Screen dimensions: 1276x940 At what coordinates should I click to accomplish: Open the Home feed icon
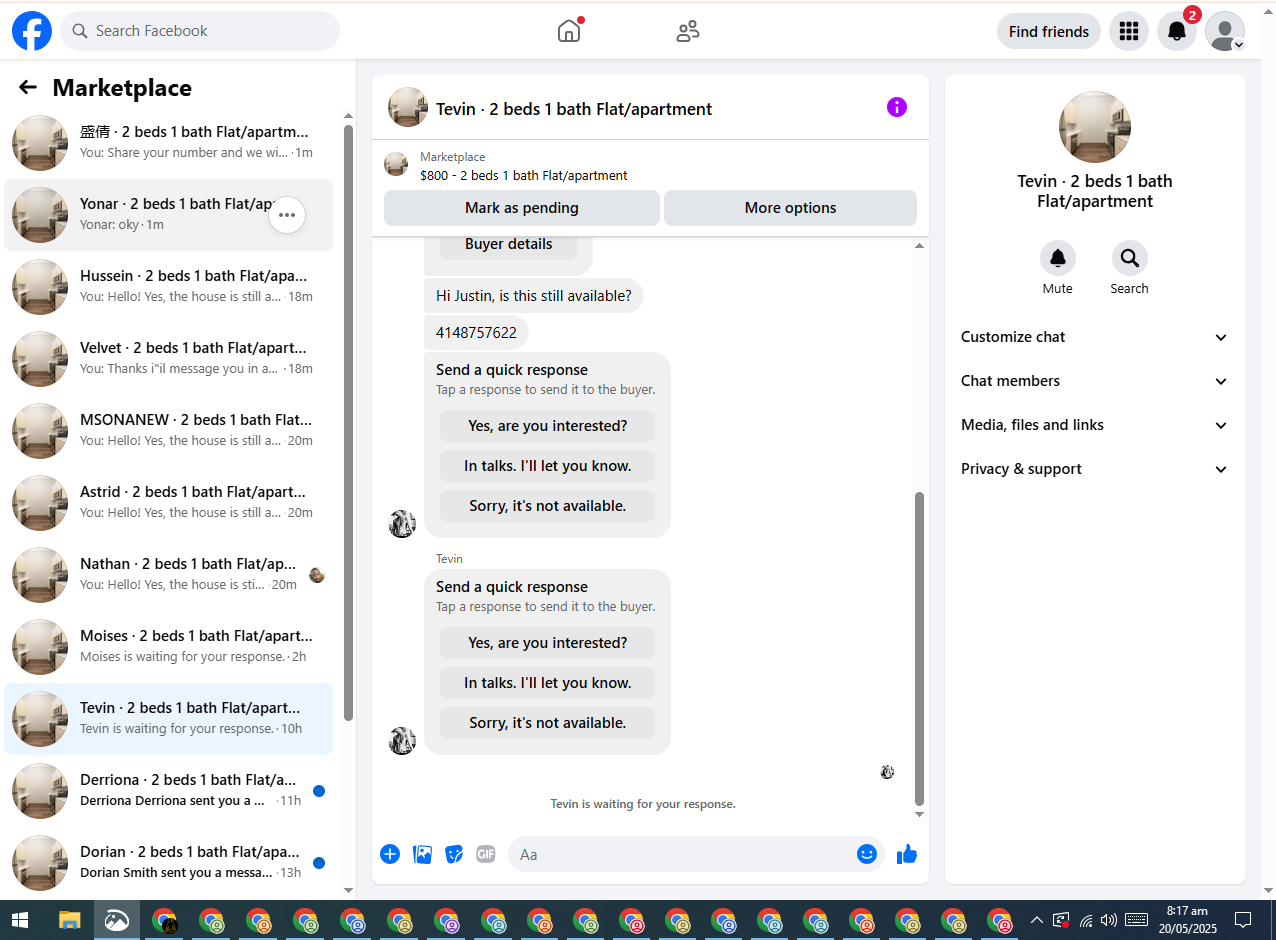[569, 31]
